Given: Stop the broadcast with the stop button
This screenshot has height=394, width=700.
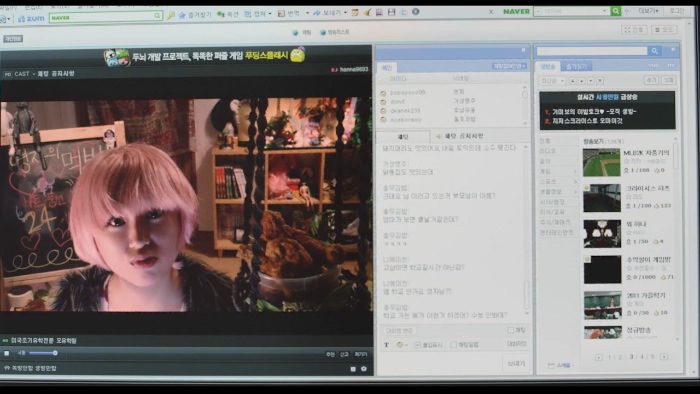Looking at the screenshot, I should (7, 353).
